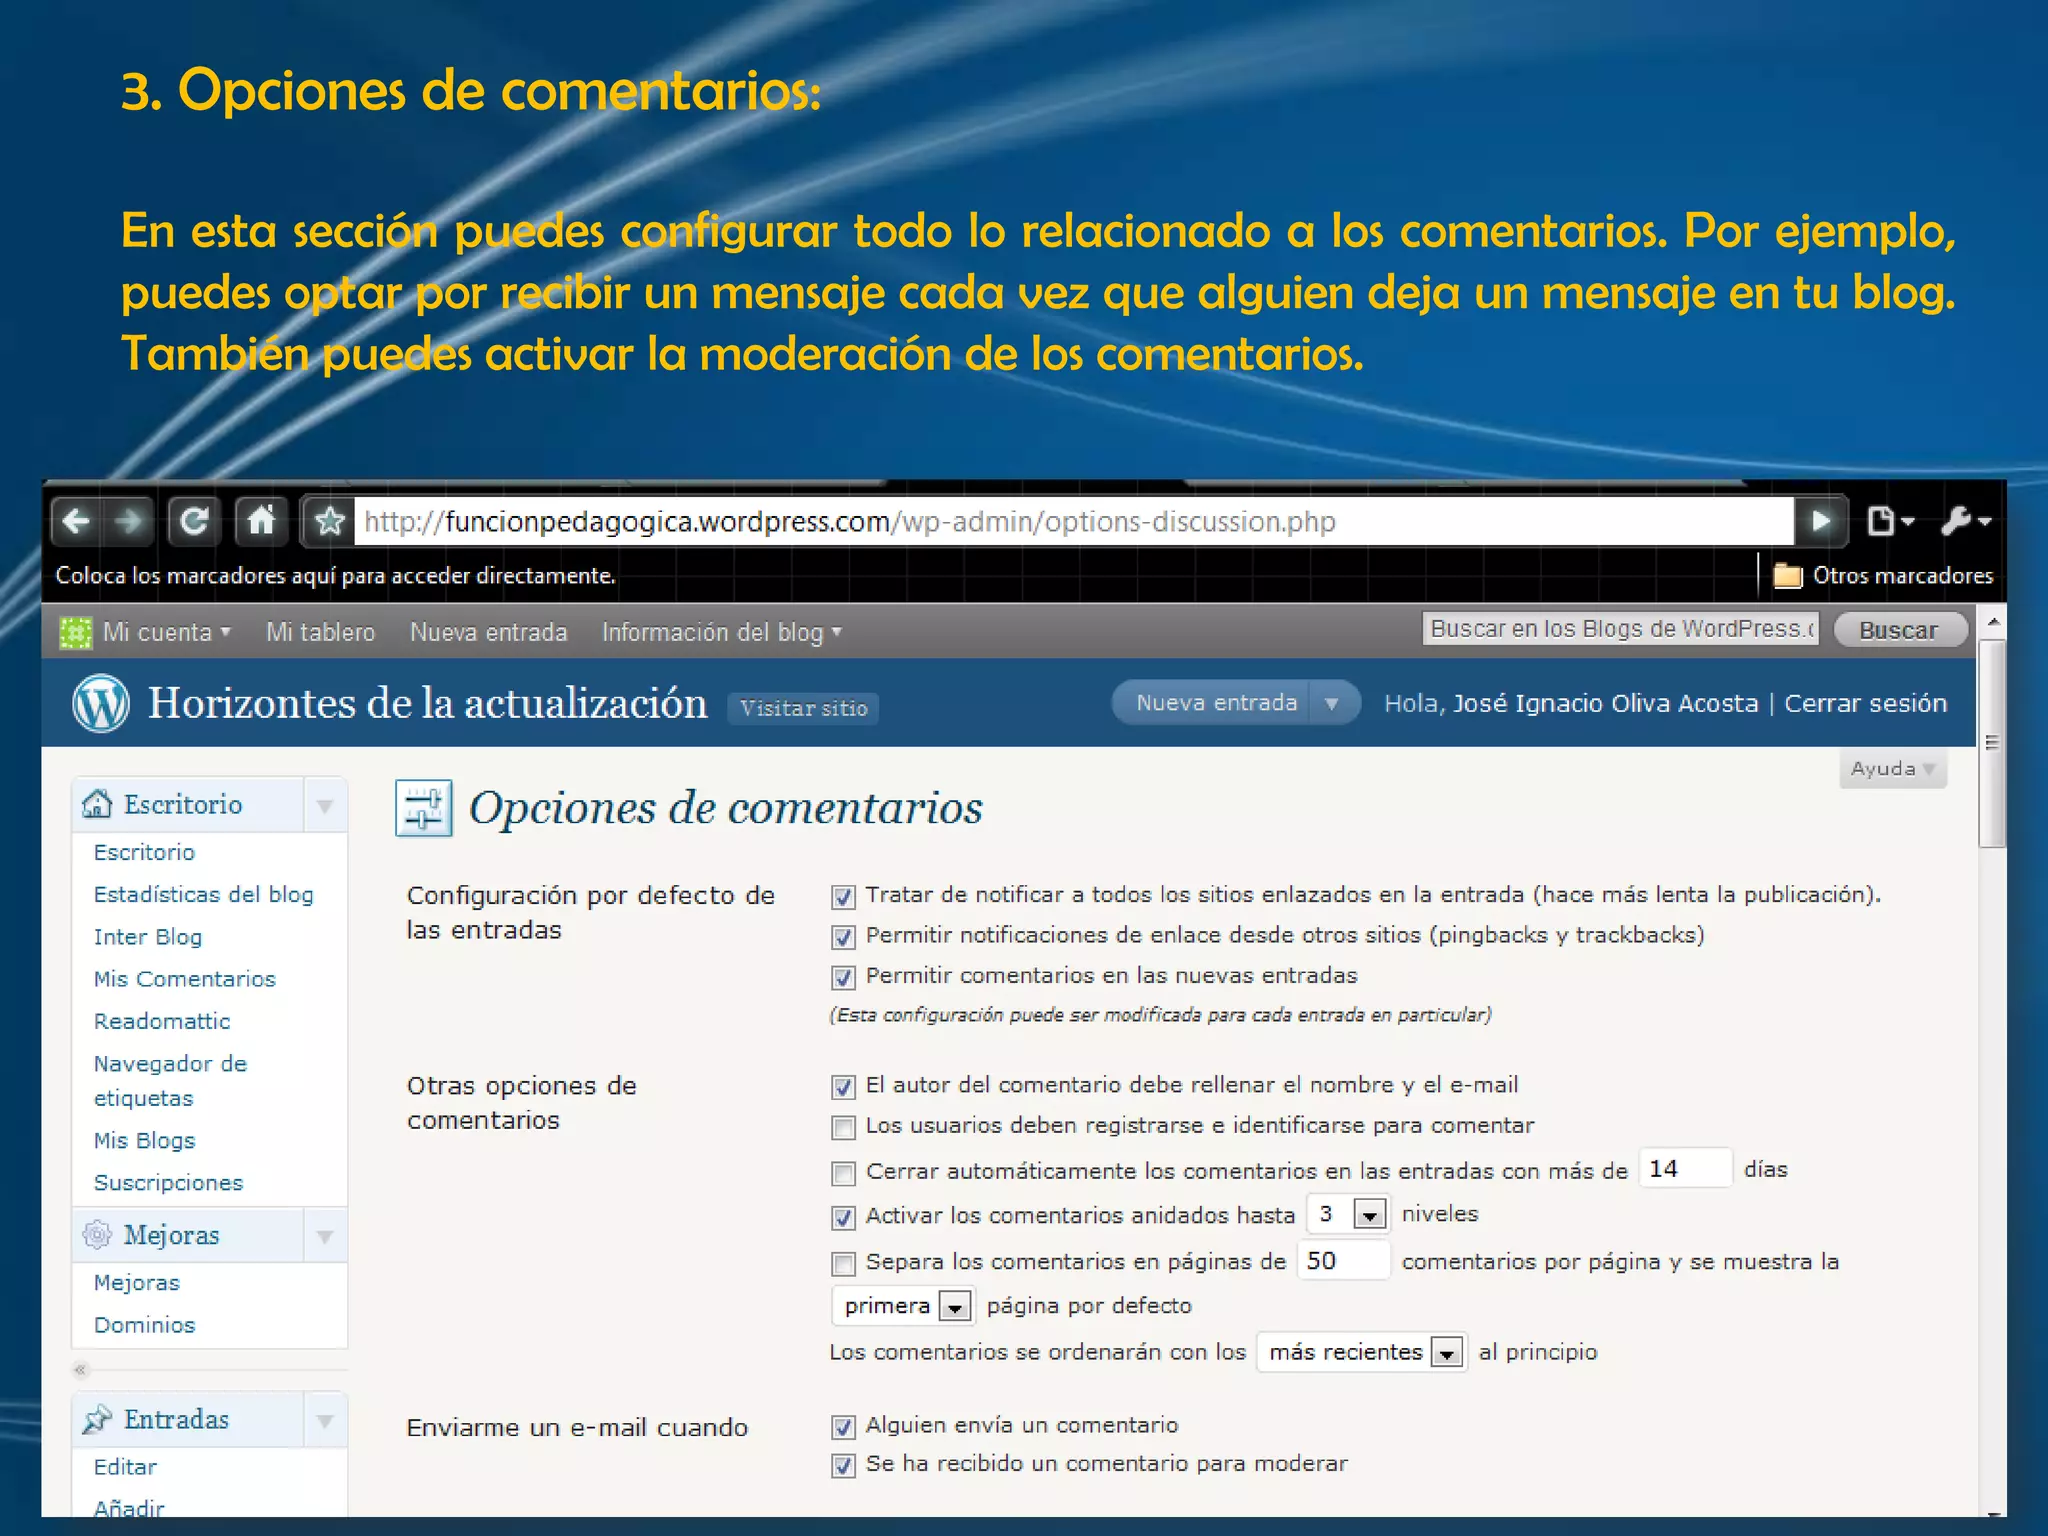The width and height of the screenshot is (2048, 1536).
Task: Open the Mi cuenta dropdown menu
Action: pos(166,632)
